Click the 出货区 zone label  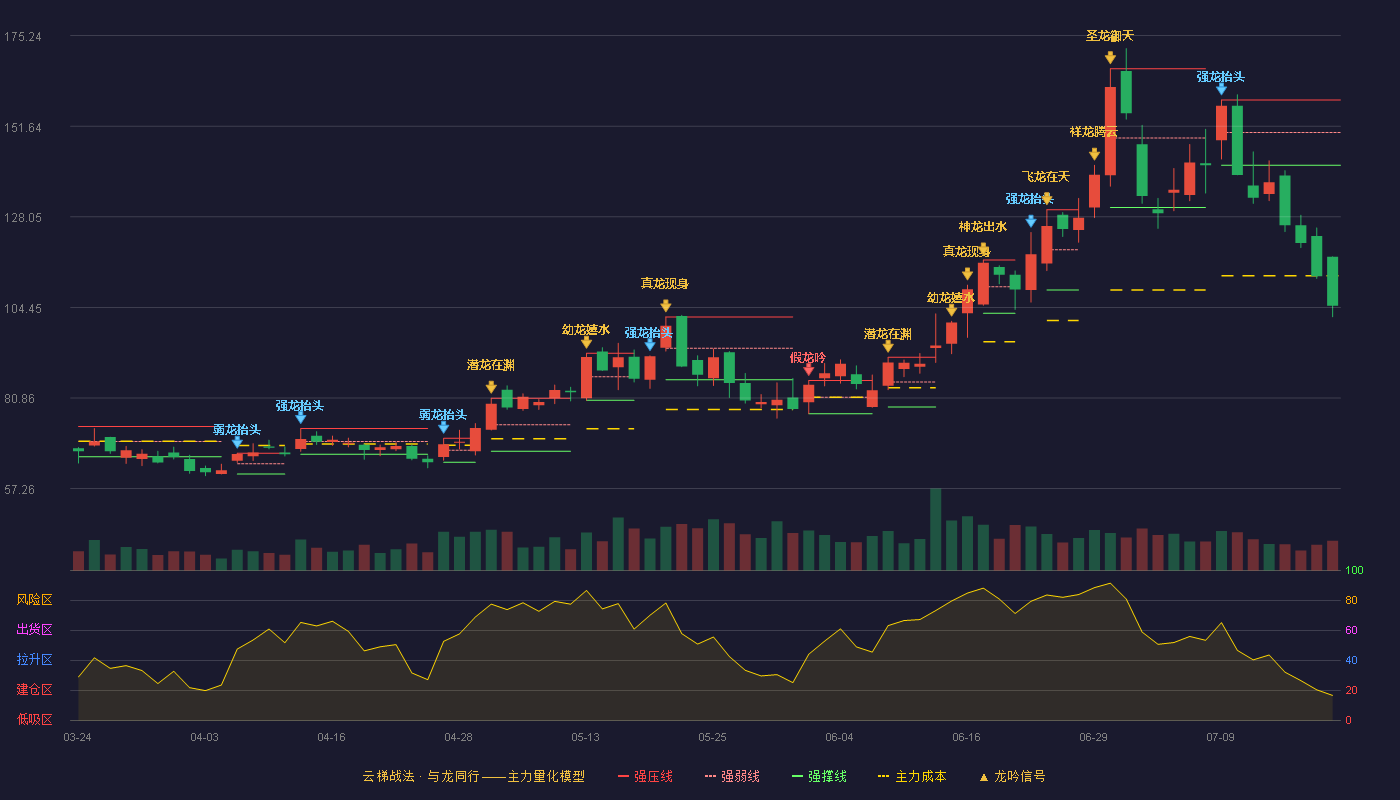(35, 630)
